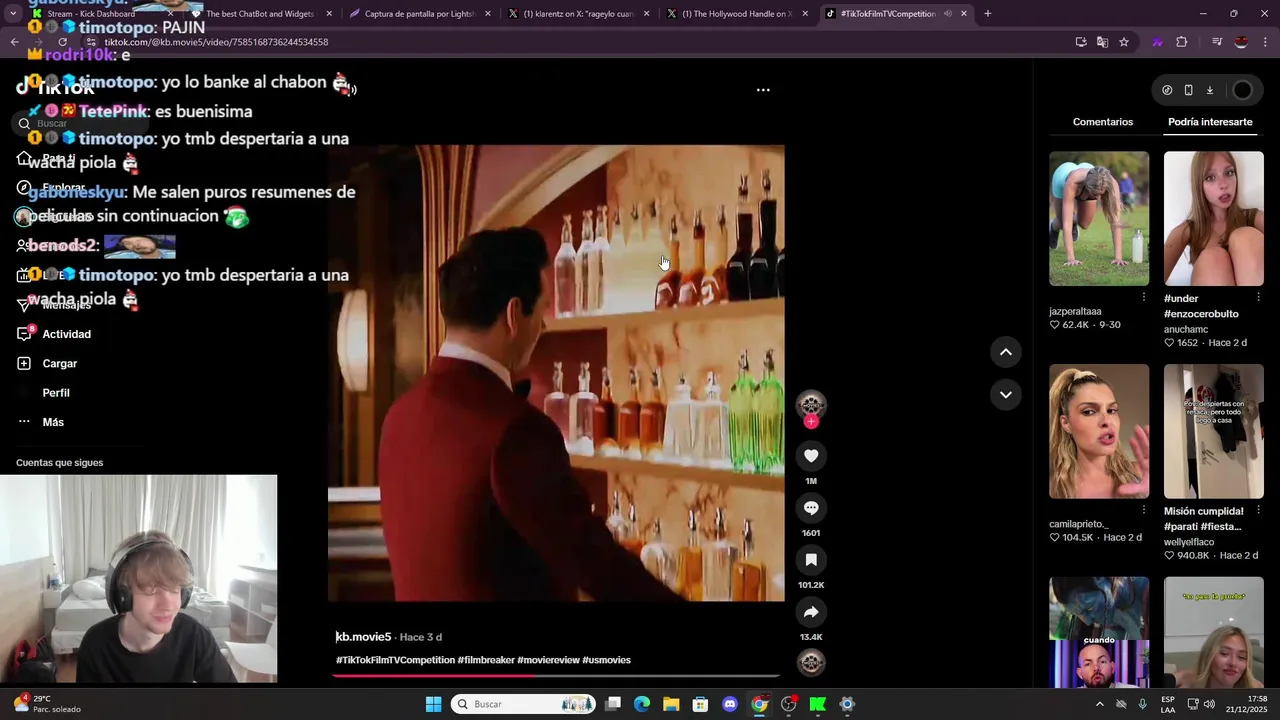Follow creator with the red plus badge

pos(811,422)
